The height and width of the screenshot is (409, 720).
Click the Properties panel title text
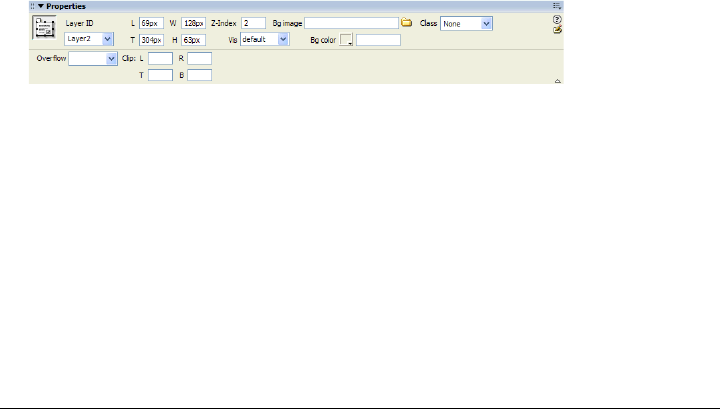click(x=66, y=6)
